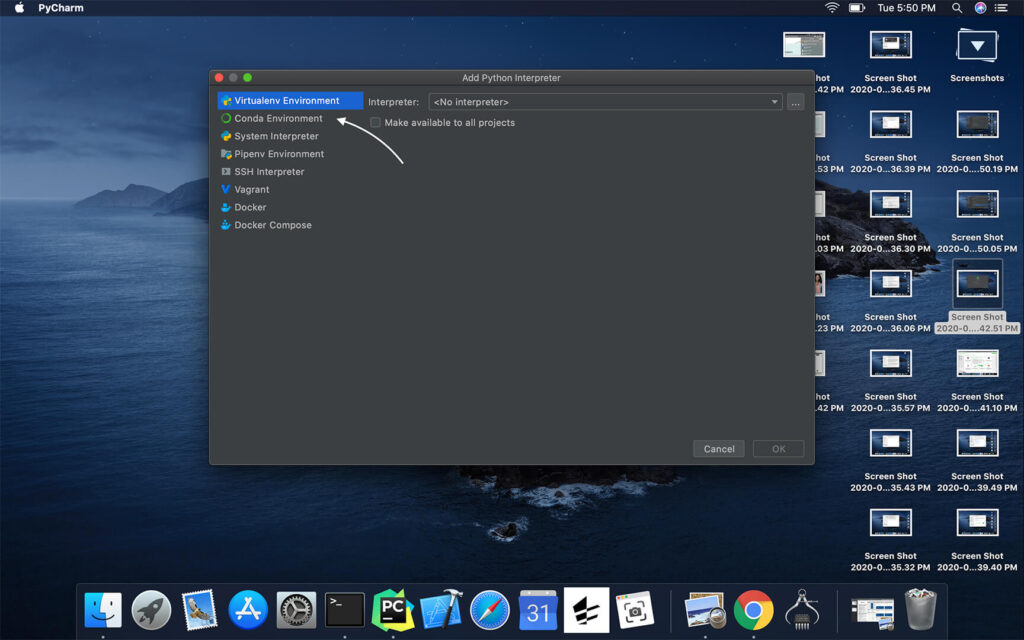Click the Wi-Fi status icon
This screenshot has height=640, width=1024.
[832, 8]
